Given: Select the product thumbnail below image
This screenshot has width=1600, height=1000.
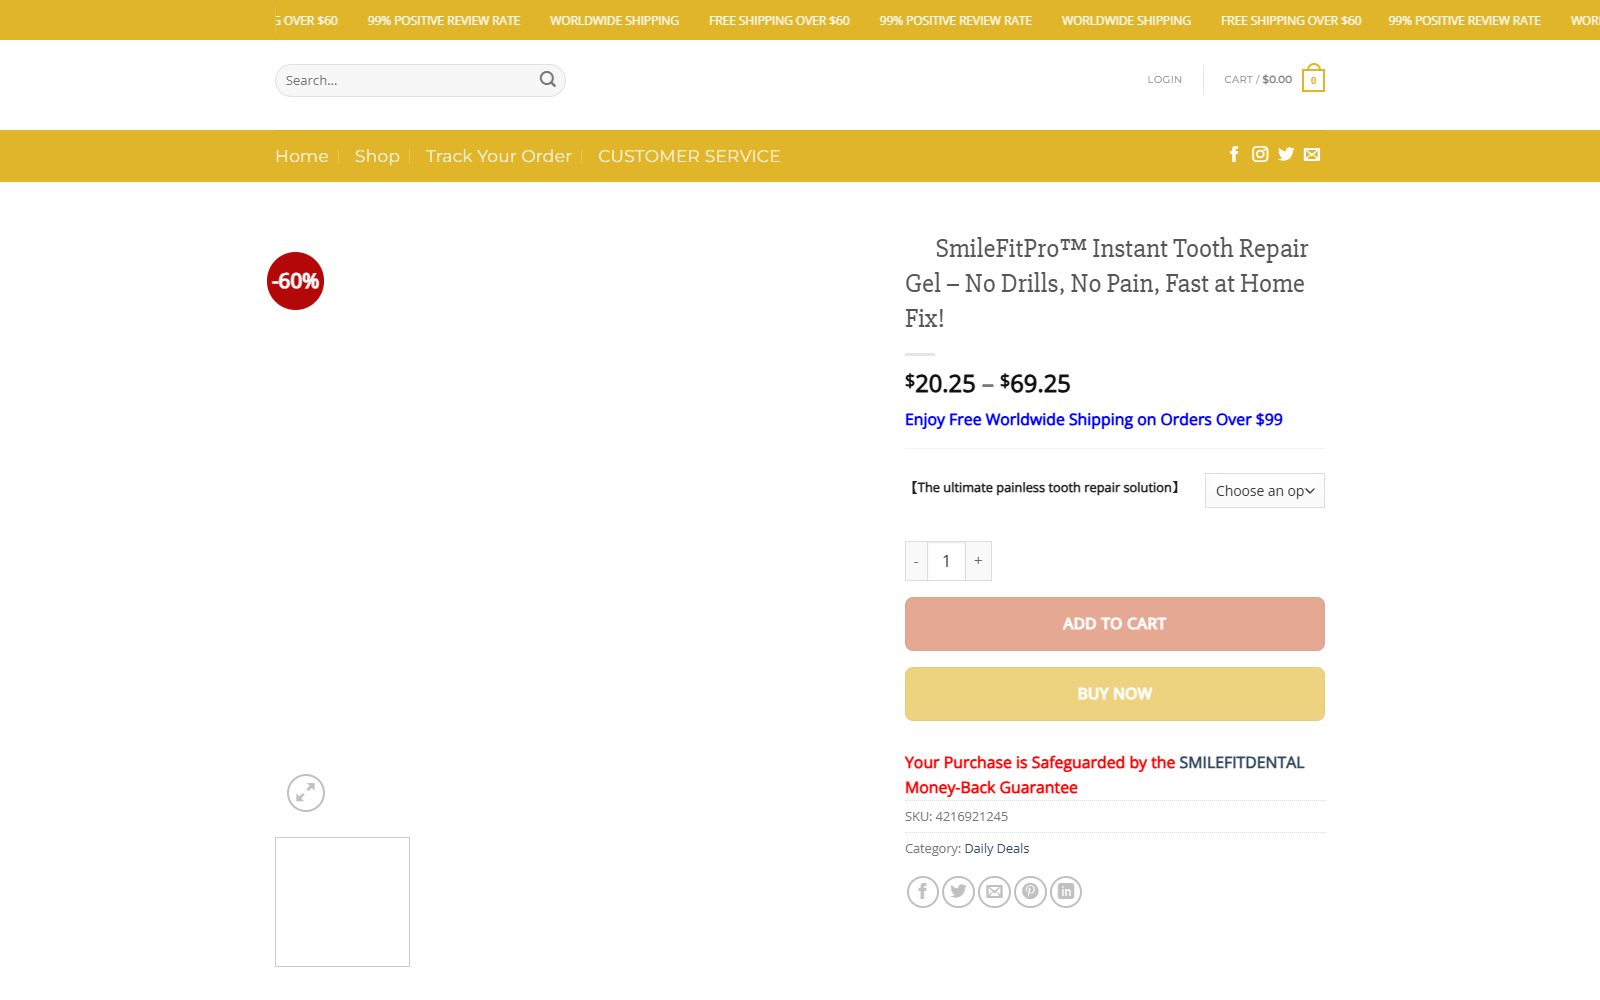Looking at the screenshot, I should [x=342, y=902].
